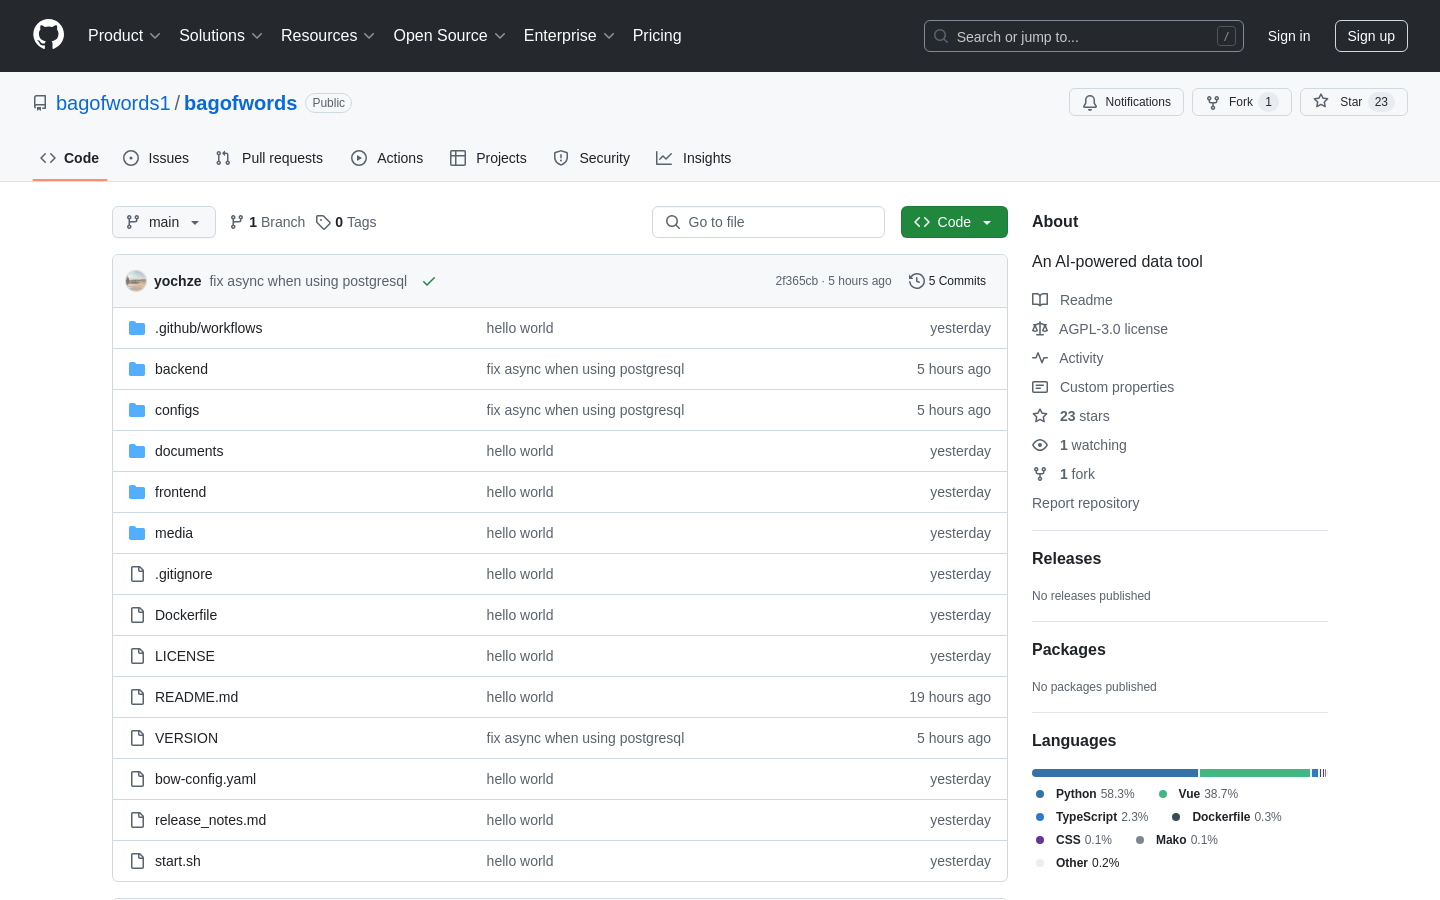Click the Report repository link

1085,503
